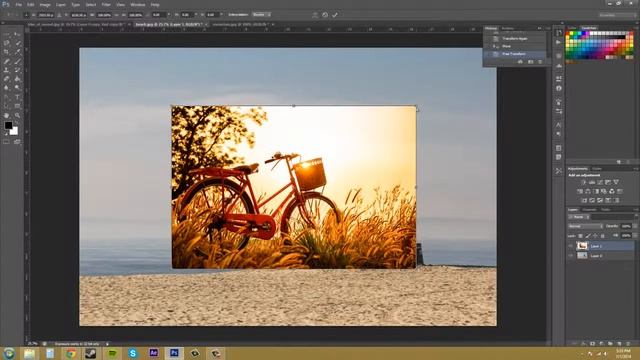Switch to the Paths tab
This screenshot has width=640, height=360.
click(606, 209)
